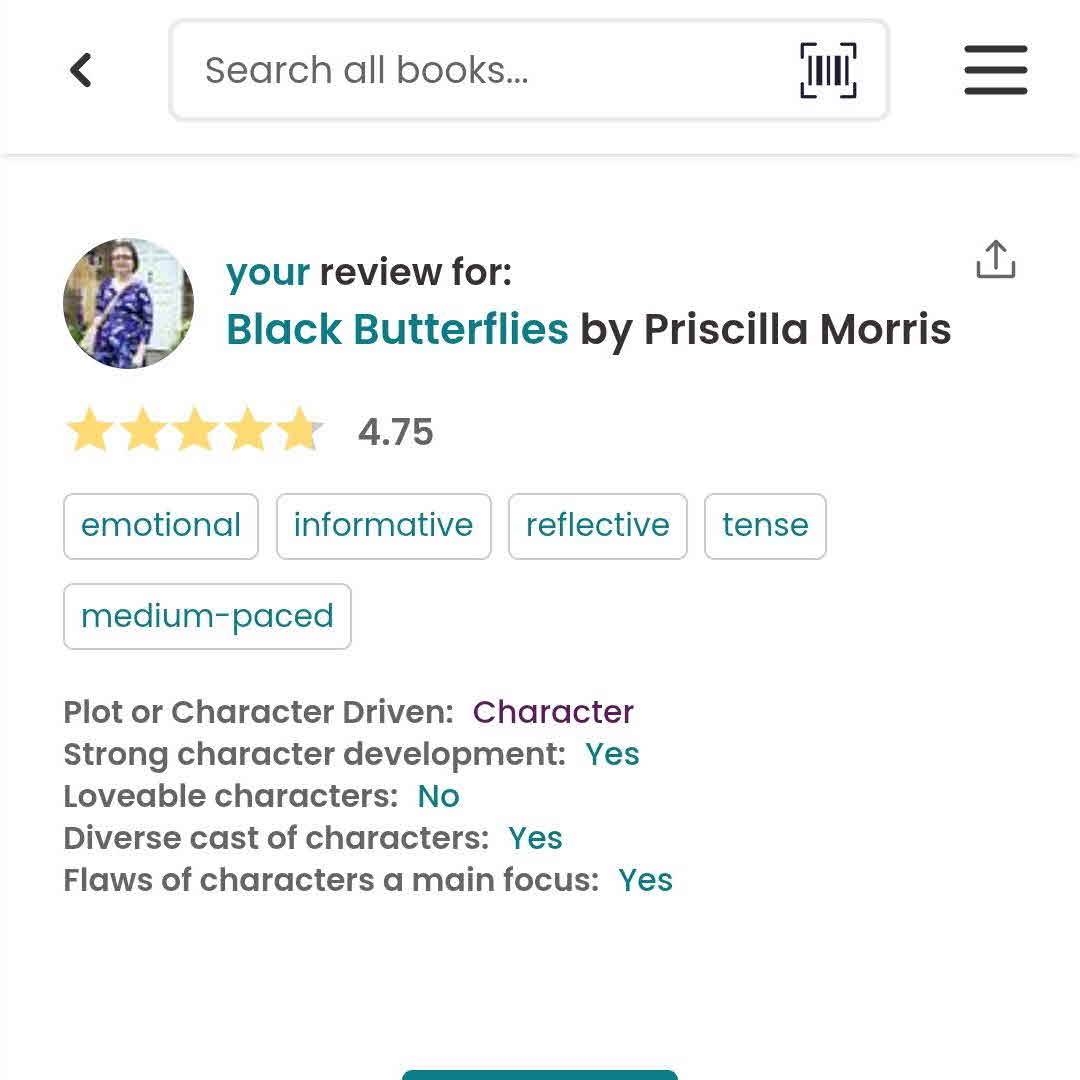Share this review via share icon
Image resolution: width=1080 pixels, height=1080 pixels.
click(x=995, y=260)
